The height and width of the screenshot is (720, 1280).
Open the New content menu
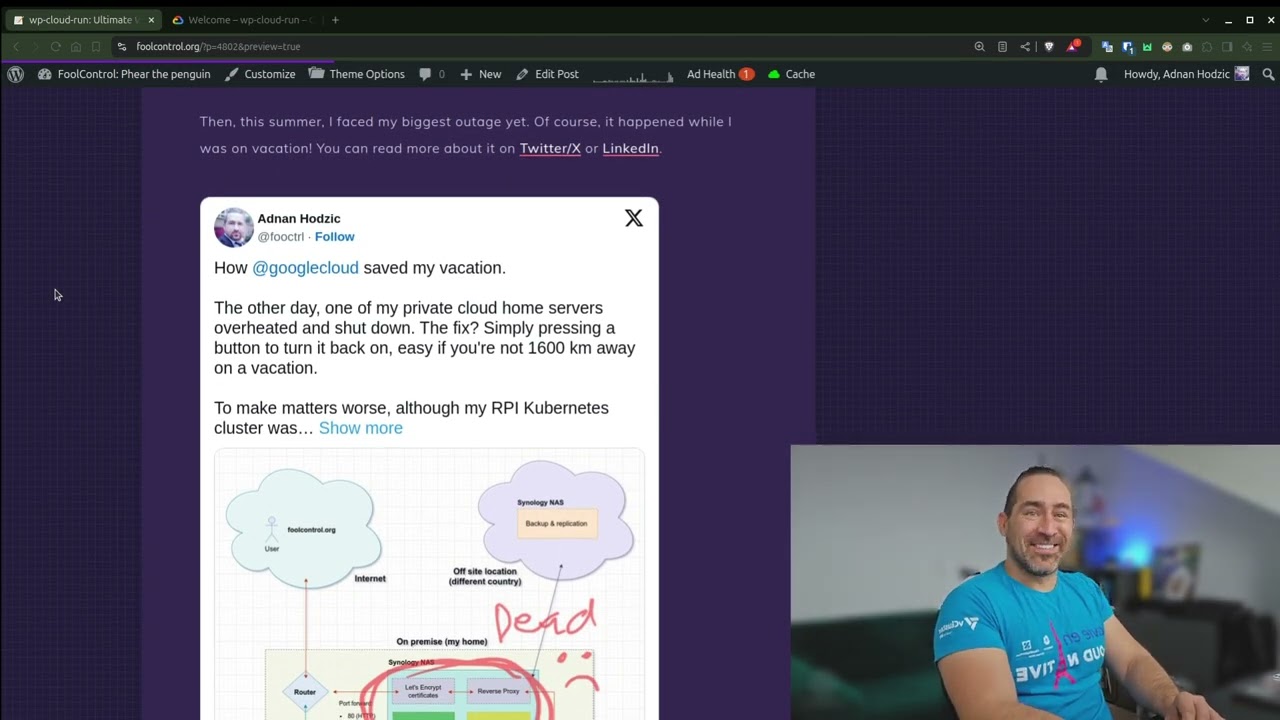click(x=481, y=74)
